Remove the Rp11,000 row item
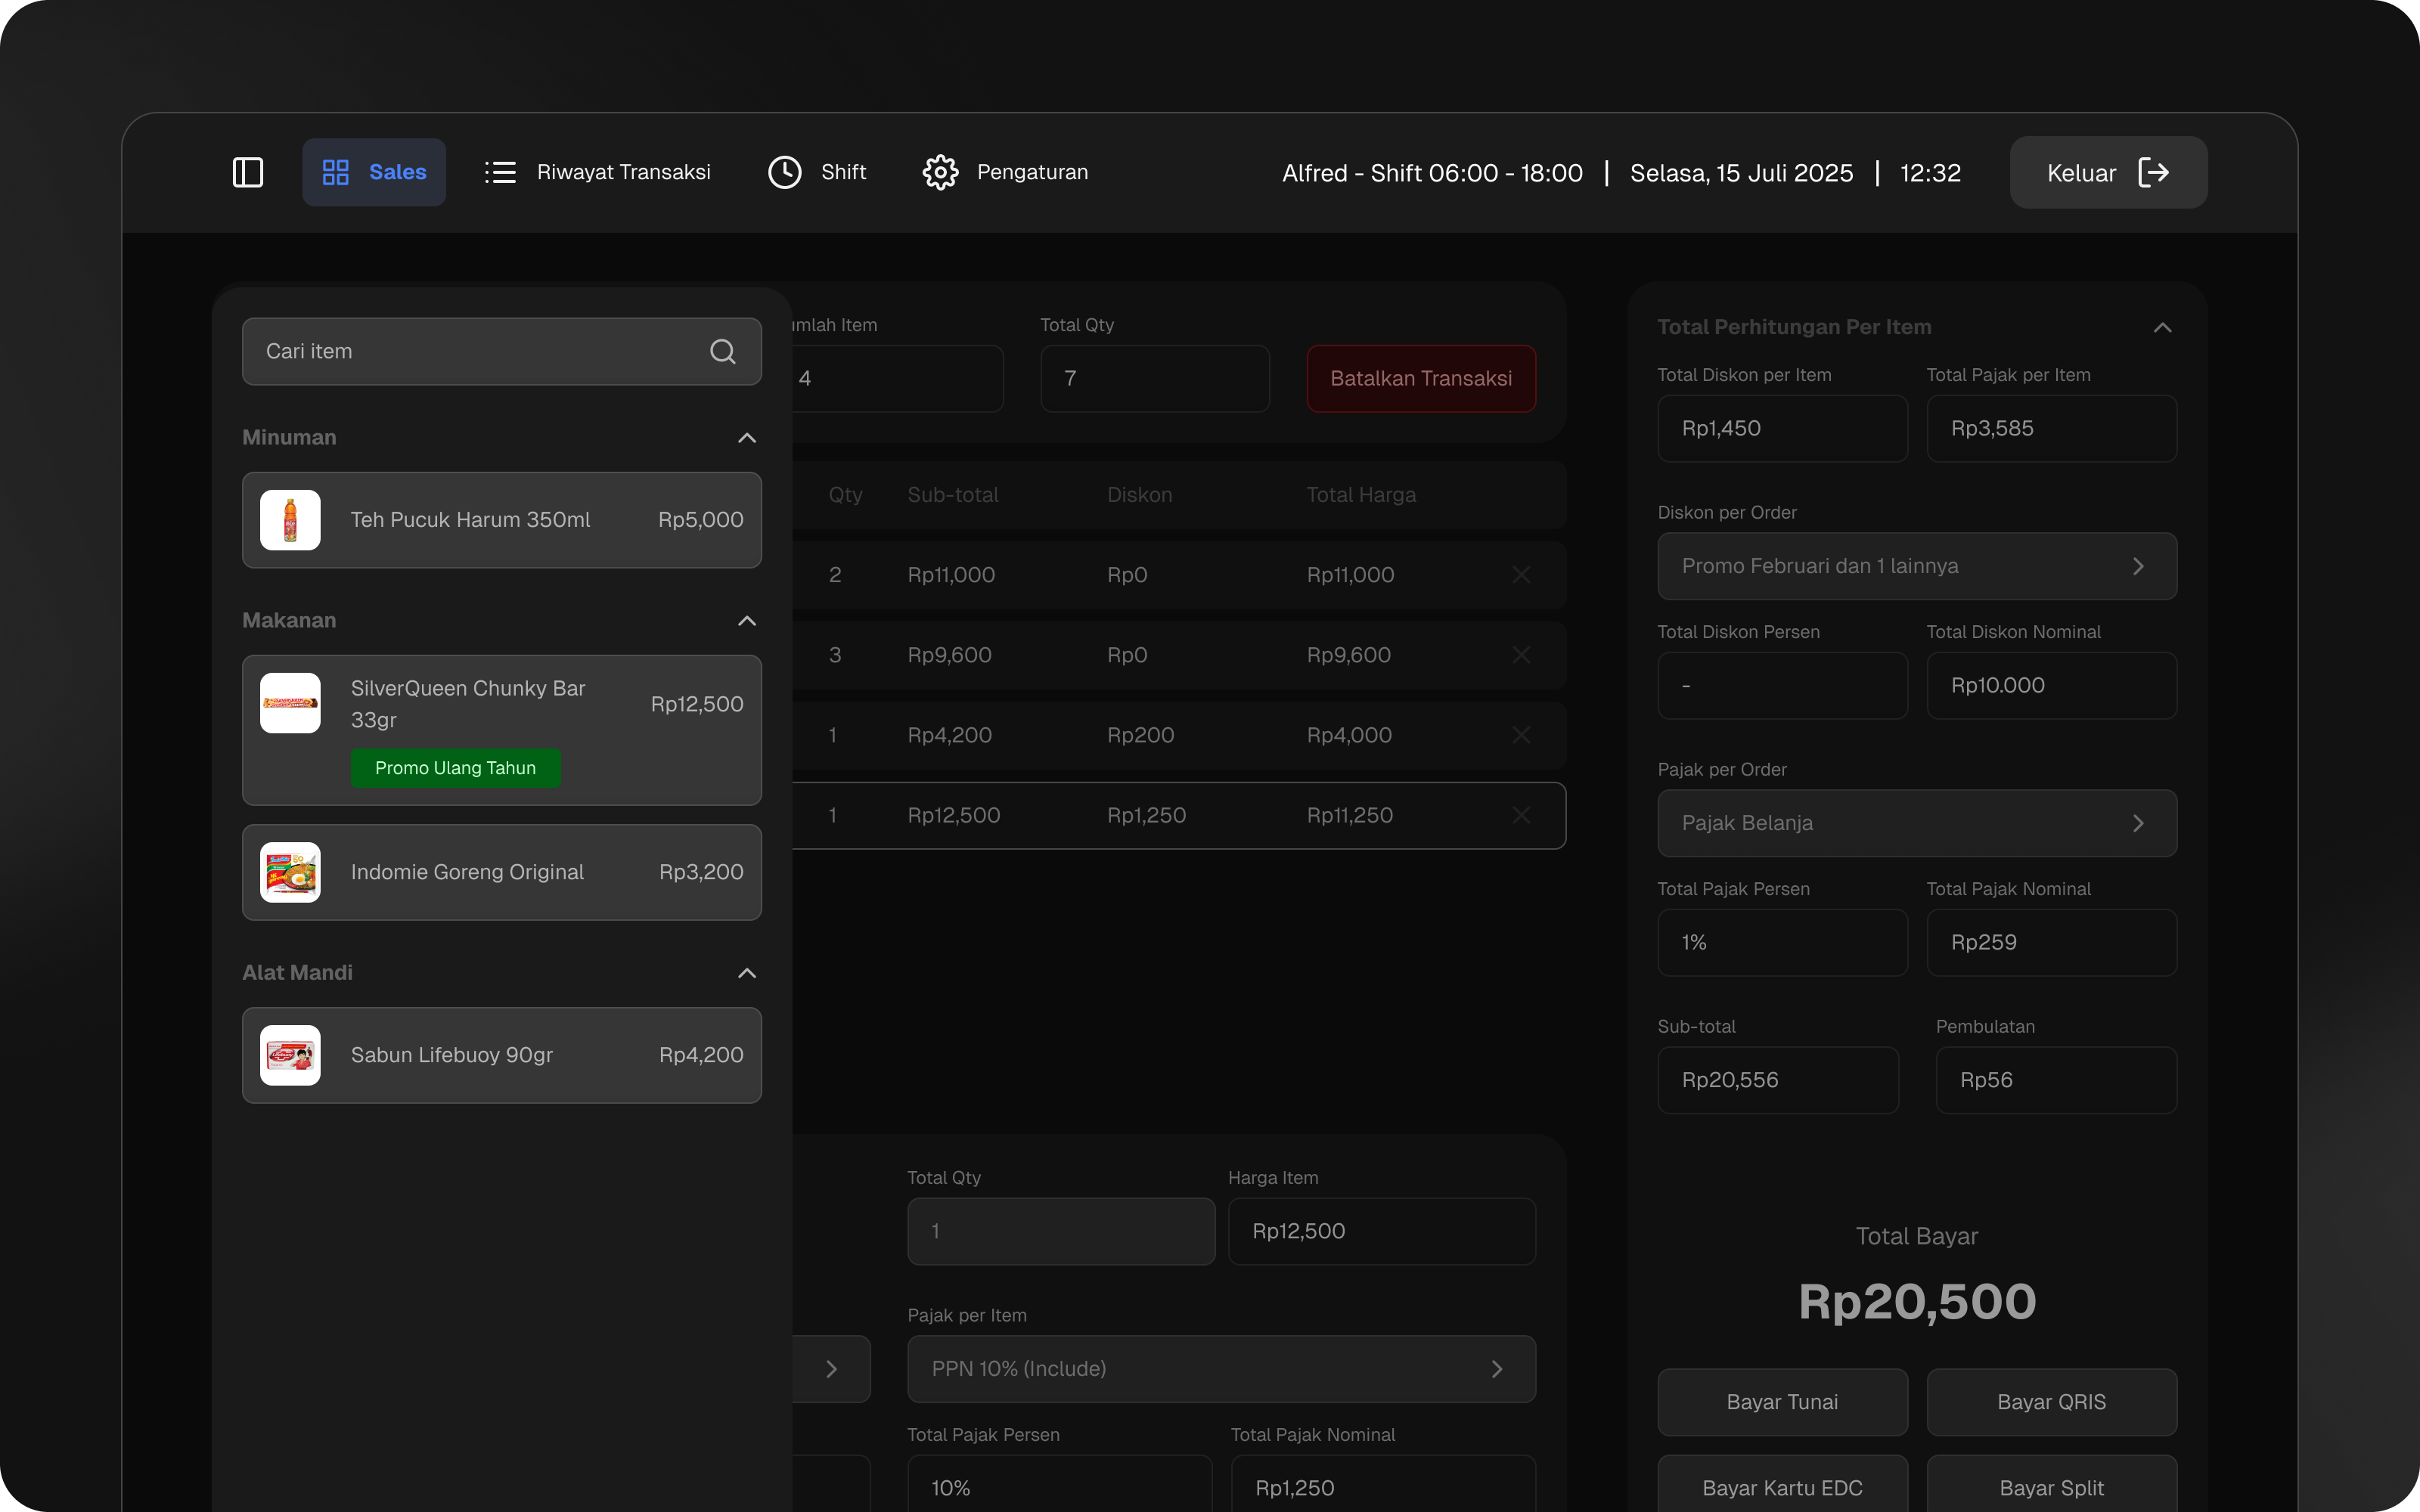Viewport: 2420px width, 1512px height. coord(1521,575)
